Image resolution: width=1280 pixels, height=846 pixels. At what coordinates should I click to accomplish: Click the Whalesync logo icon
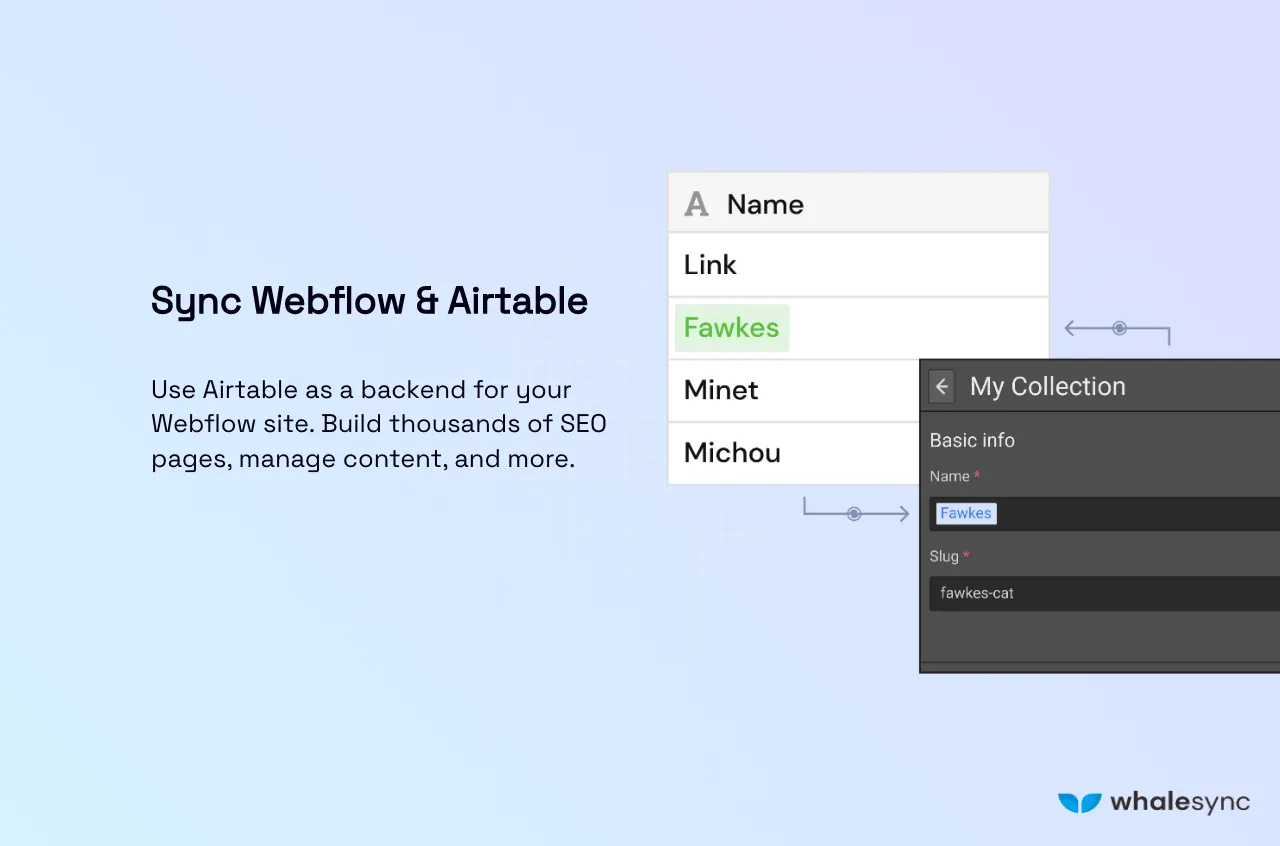pyautogui.click(x=1079, y=802)
